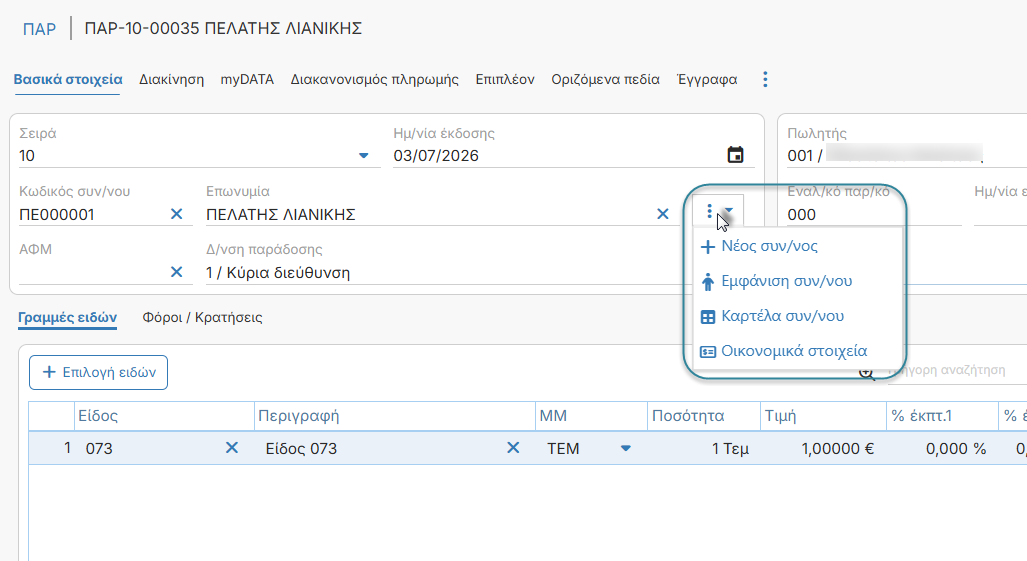The height and width of the screenshot is (561, 1027).
Task: Clear the ΑΦΜ field
Action: coord(176,272)
